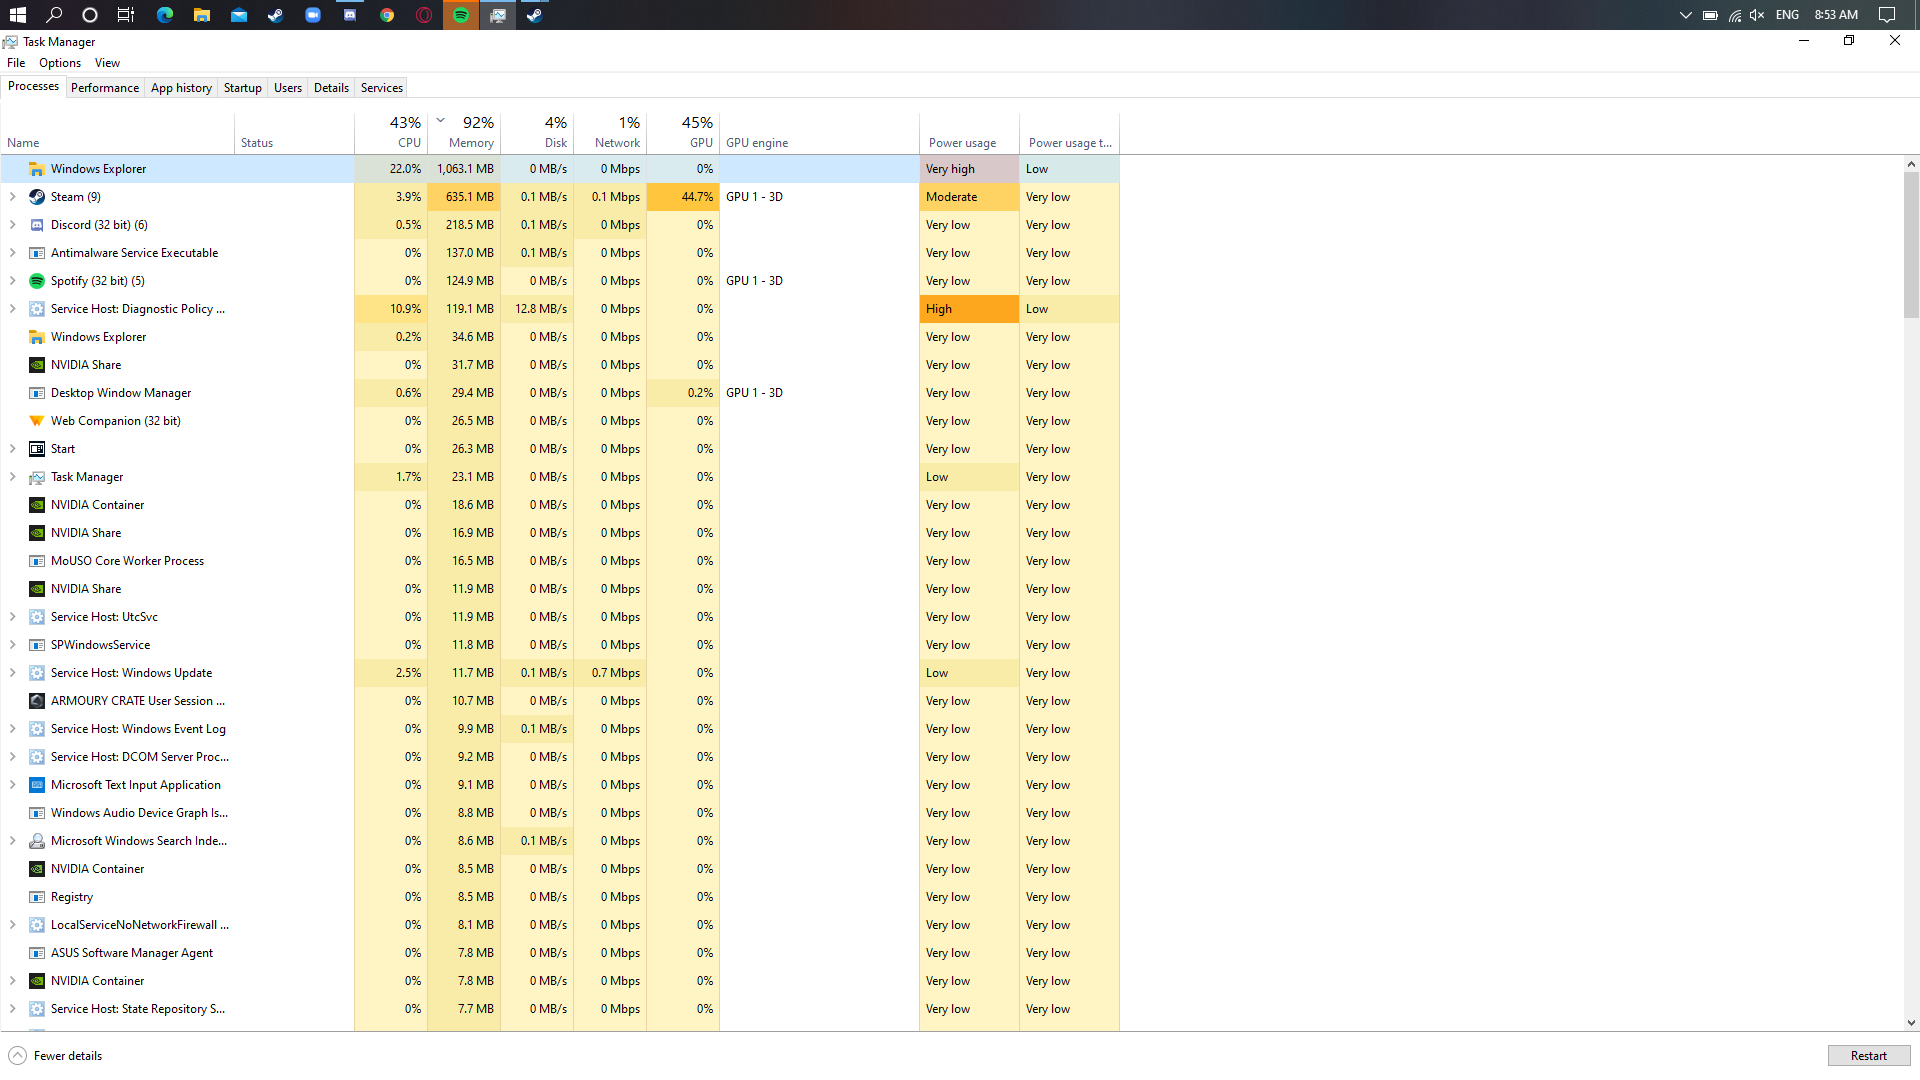
Task: Open the Options menu
Action: (x=60, y=63)
